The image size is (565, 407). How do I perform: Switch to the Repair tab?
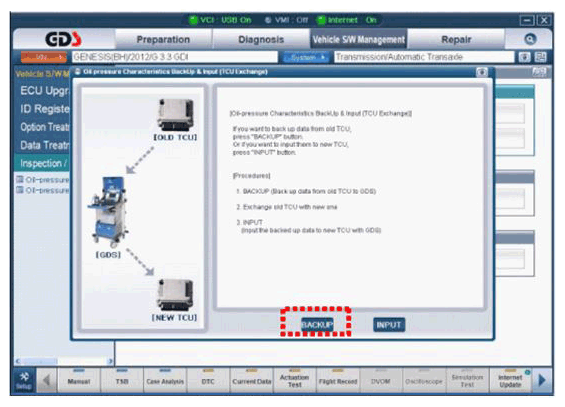click(456, 39)
